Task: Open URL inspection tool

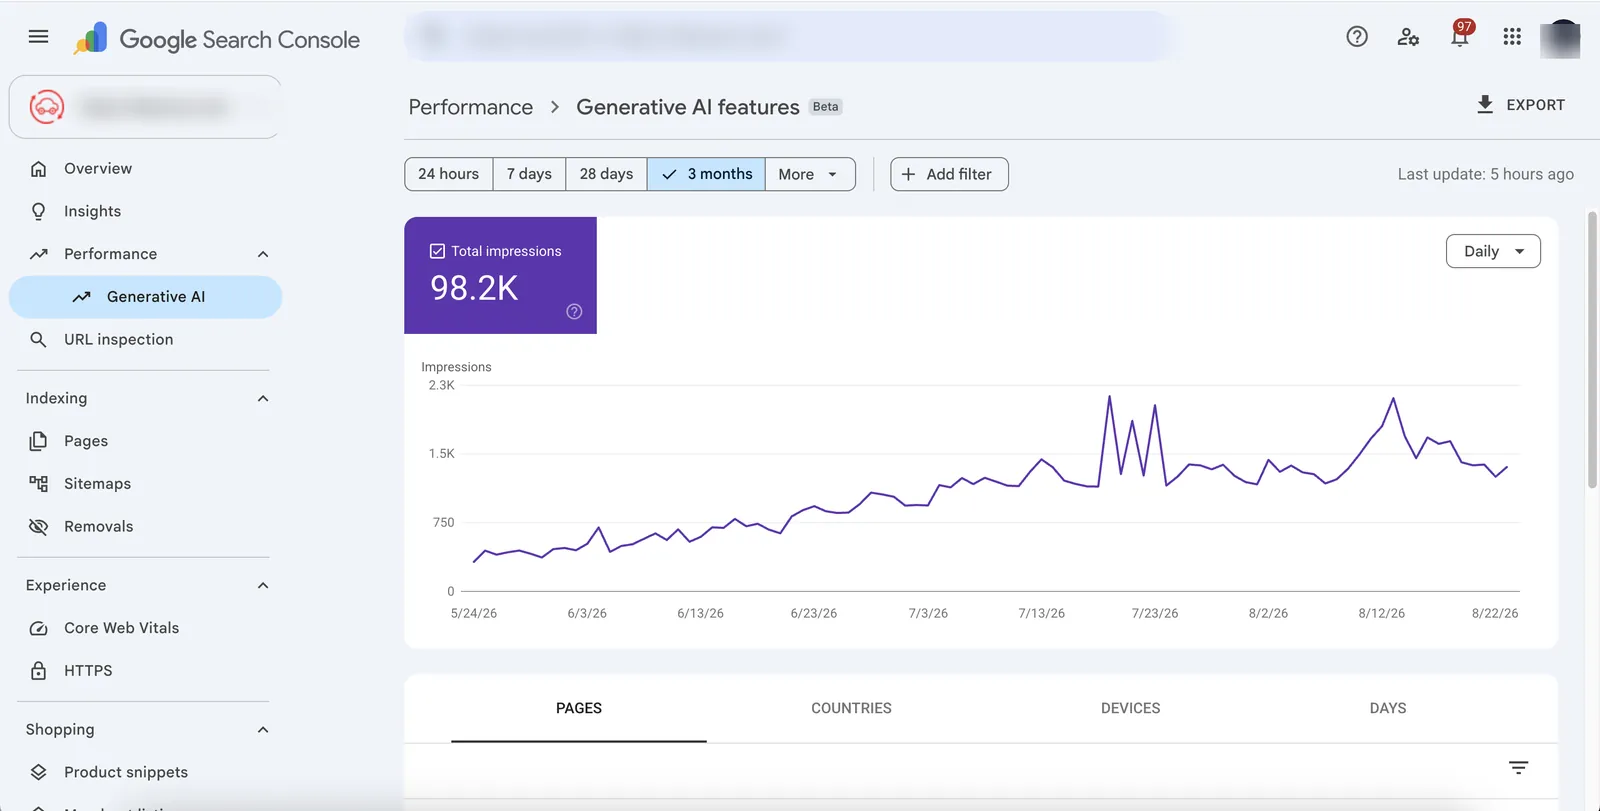Action: point(145,339)
